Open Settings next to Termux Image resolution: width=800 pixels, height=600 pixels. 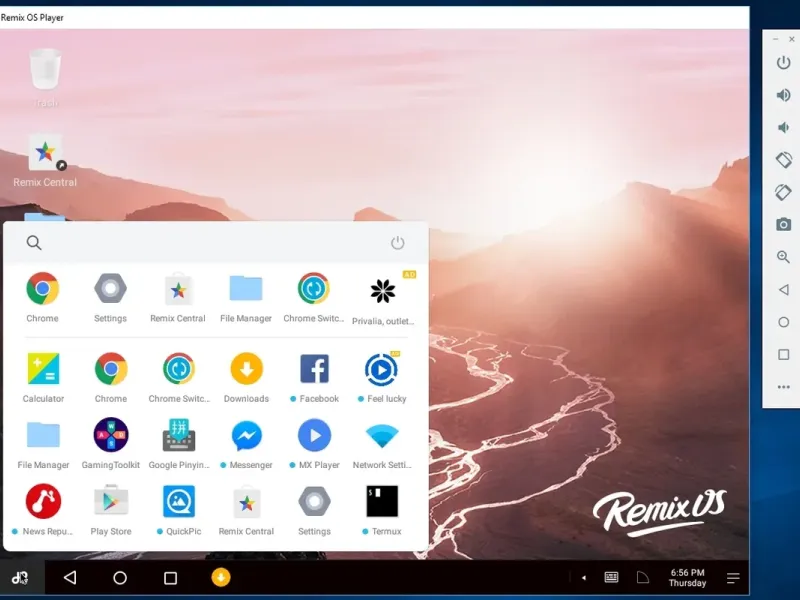click(x=314, y=501)
